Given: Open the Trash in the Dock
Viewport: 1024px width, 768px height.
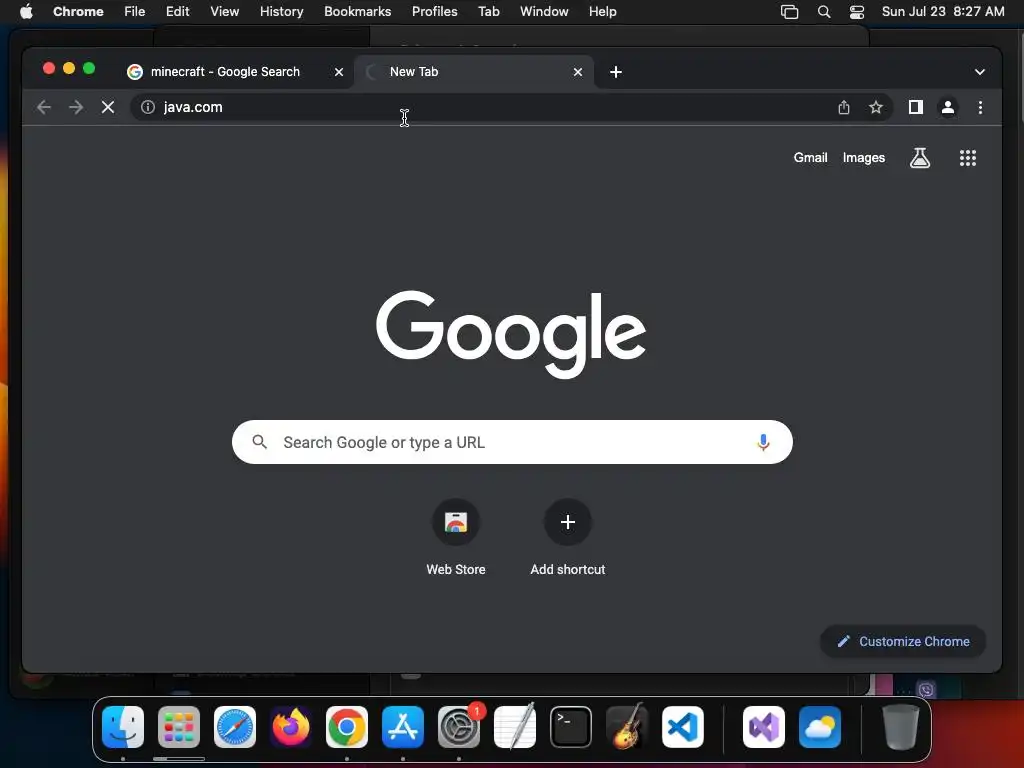Looking at the screenshot, I should tap(901, 727).
